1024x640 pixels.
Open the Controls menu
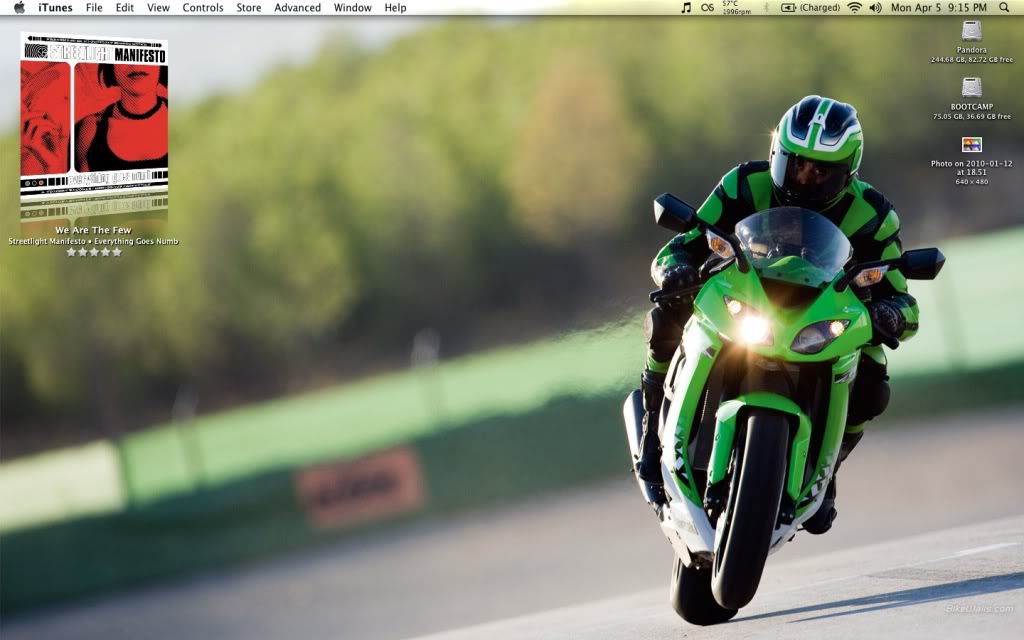[x=202, y=8]
